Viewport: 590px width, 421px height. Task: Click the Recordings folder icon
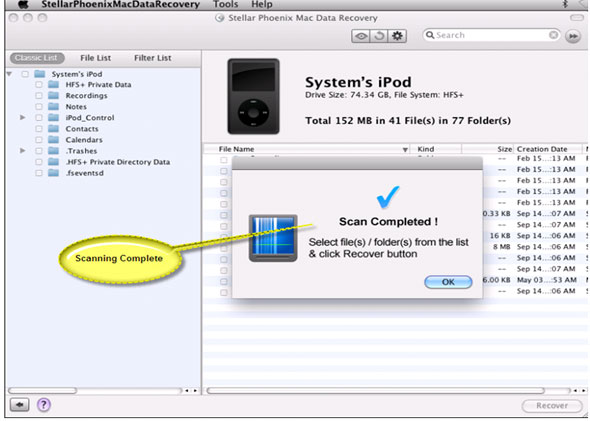[54, 96]
